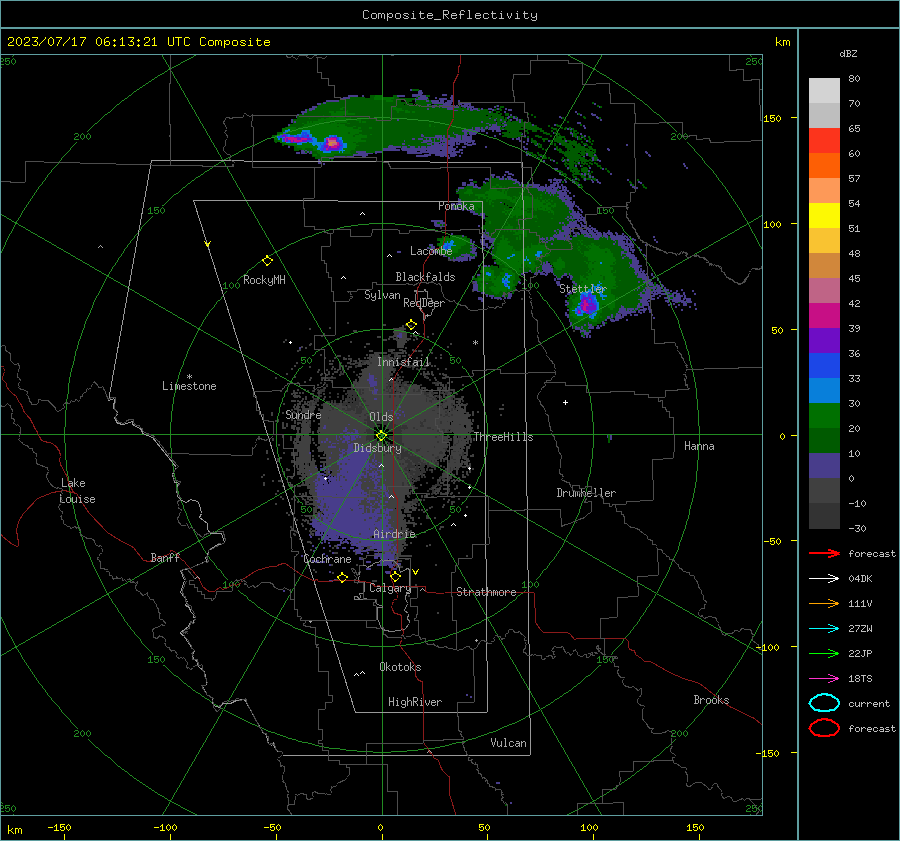Image resolution: width=900 pixels, height=841 pixels.
Task: Click the bottom axis -150 km tick label
Action: click(x=59, y=827)
